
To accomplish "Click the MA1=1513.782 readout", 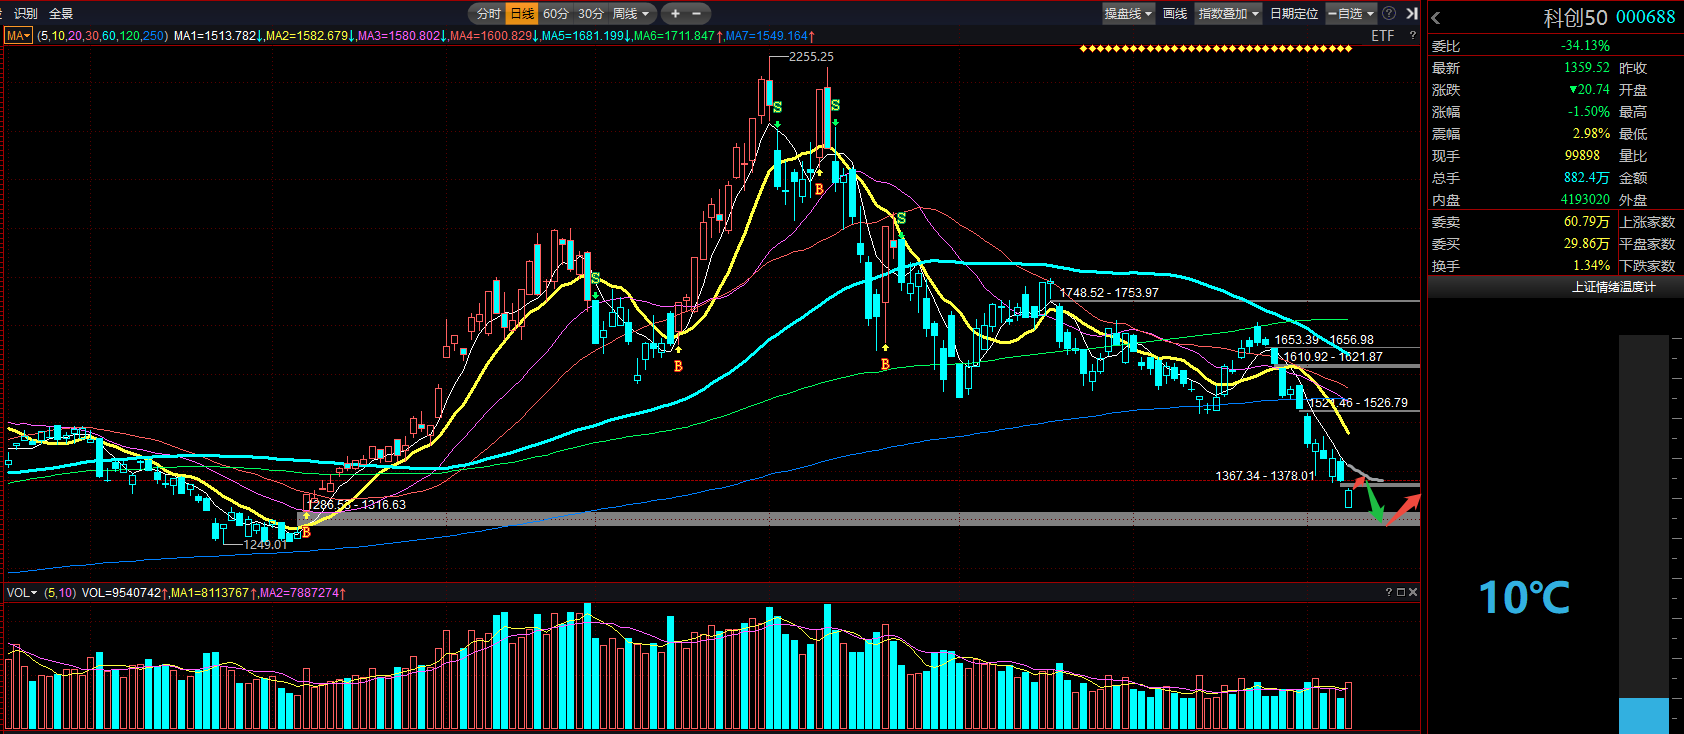I will (x=218, y=36).
